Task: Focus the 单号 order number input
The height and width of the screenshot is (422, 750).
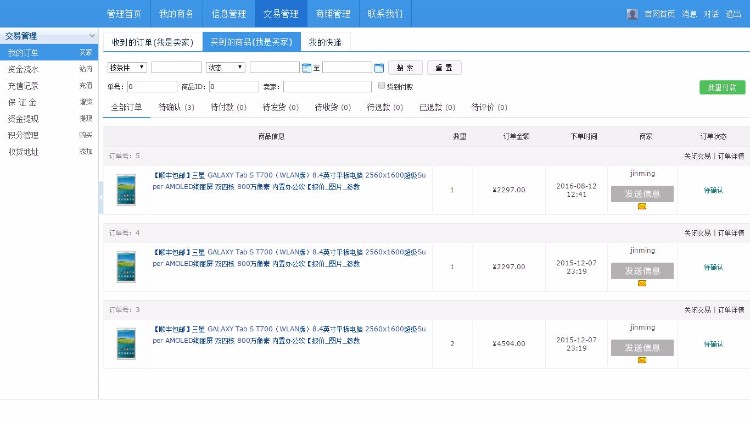Action: coord(152,87)
